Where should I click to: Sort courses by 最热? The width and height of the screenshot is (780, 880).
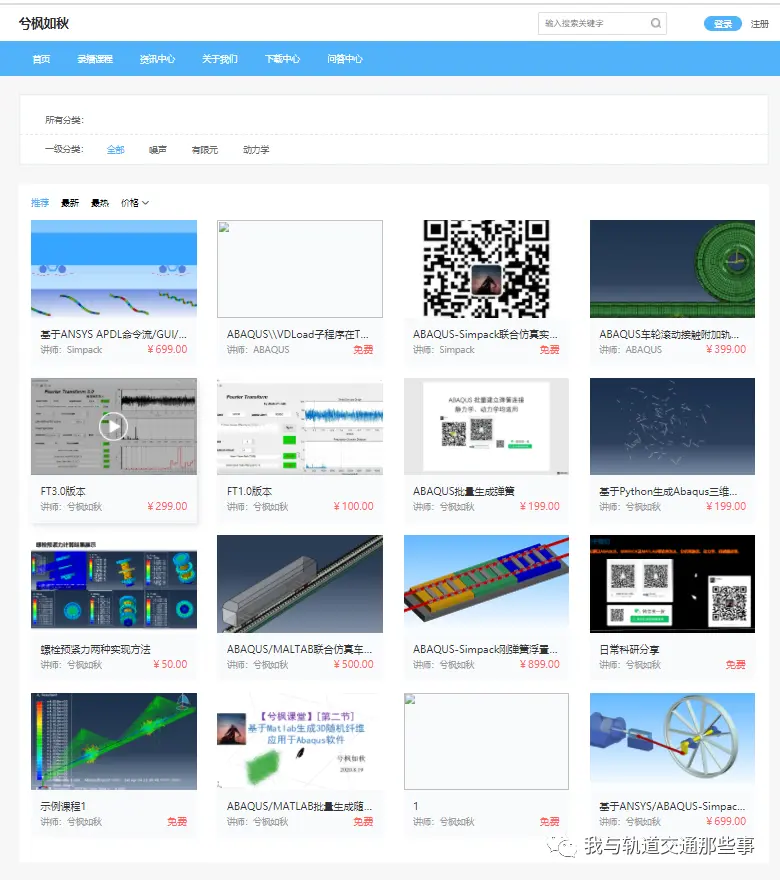(x=100, y=203)
